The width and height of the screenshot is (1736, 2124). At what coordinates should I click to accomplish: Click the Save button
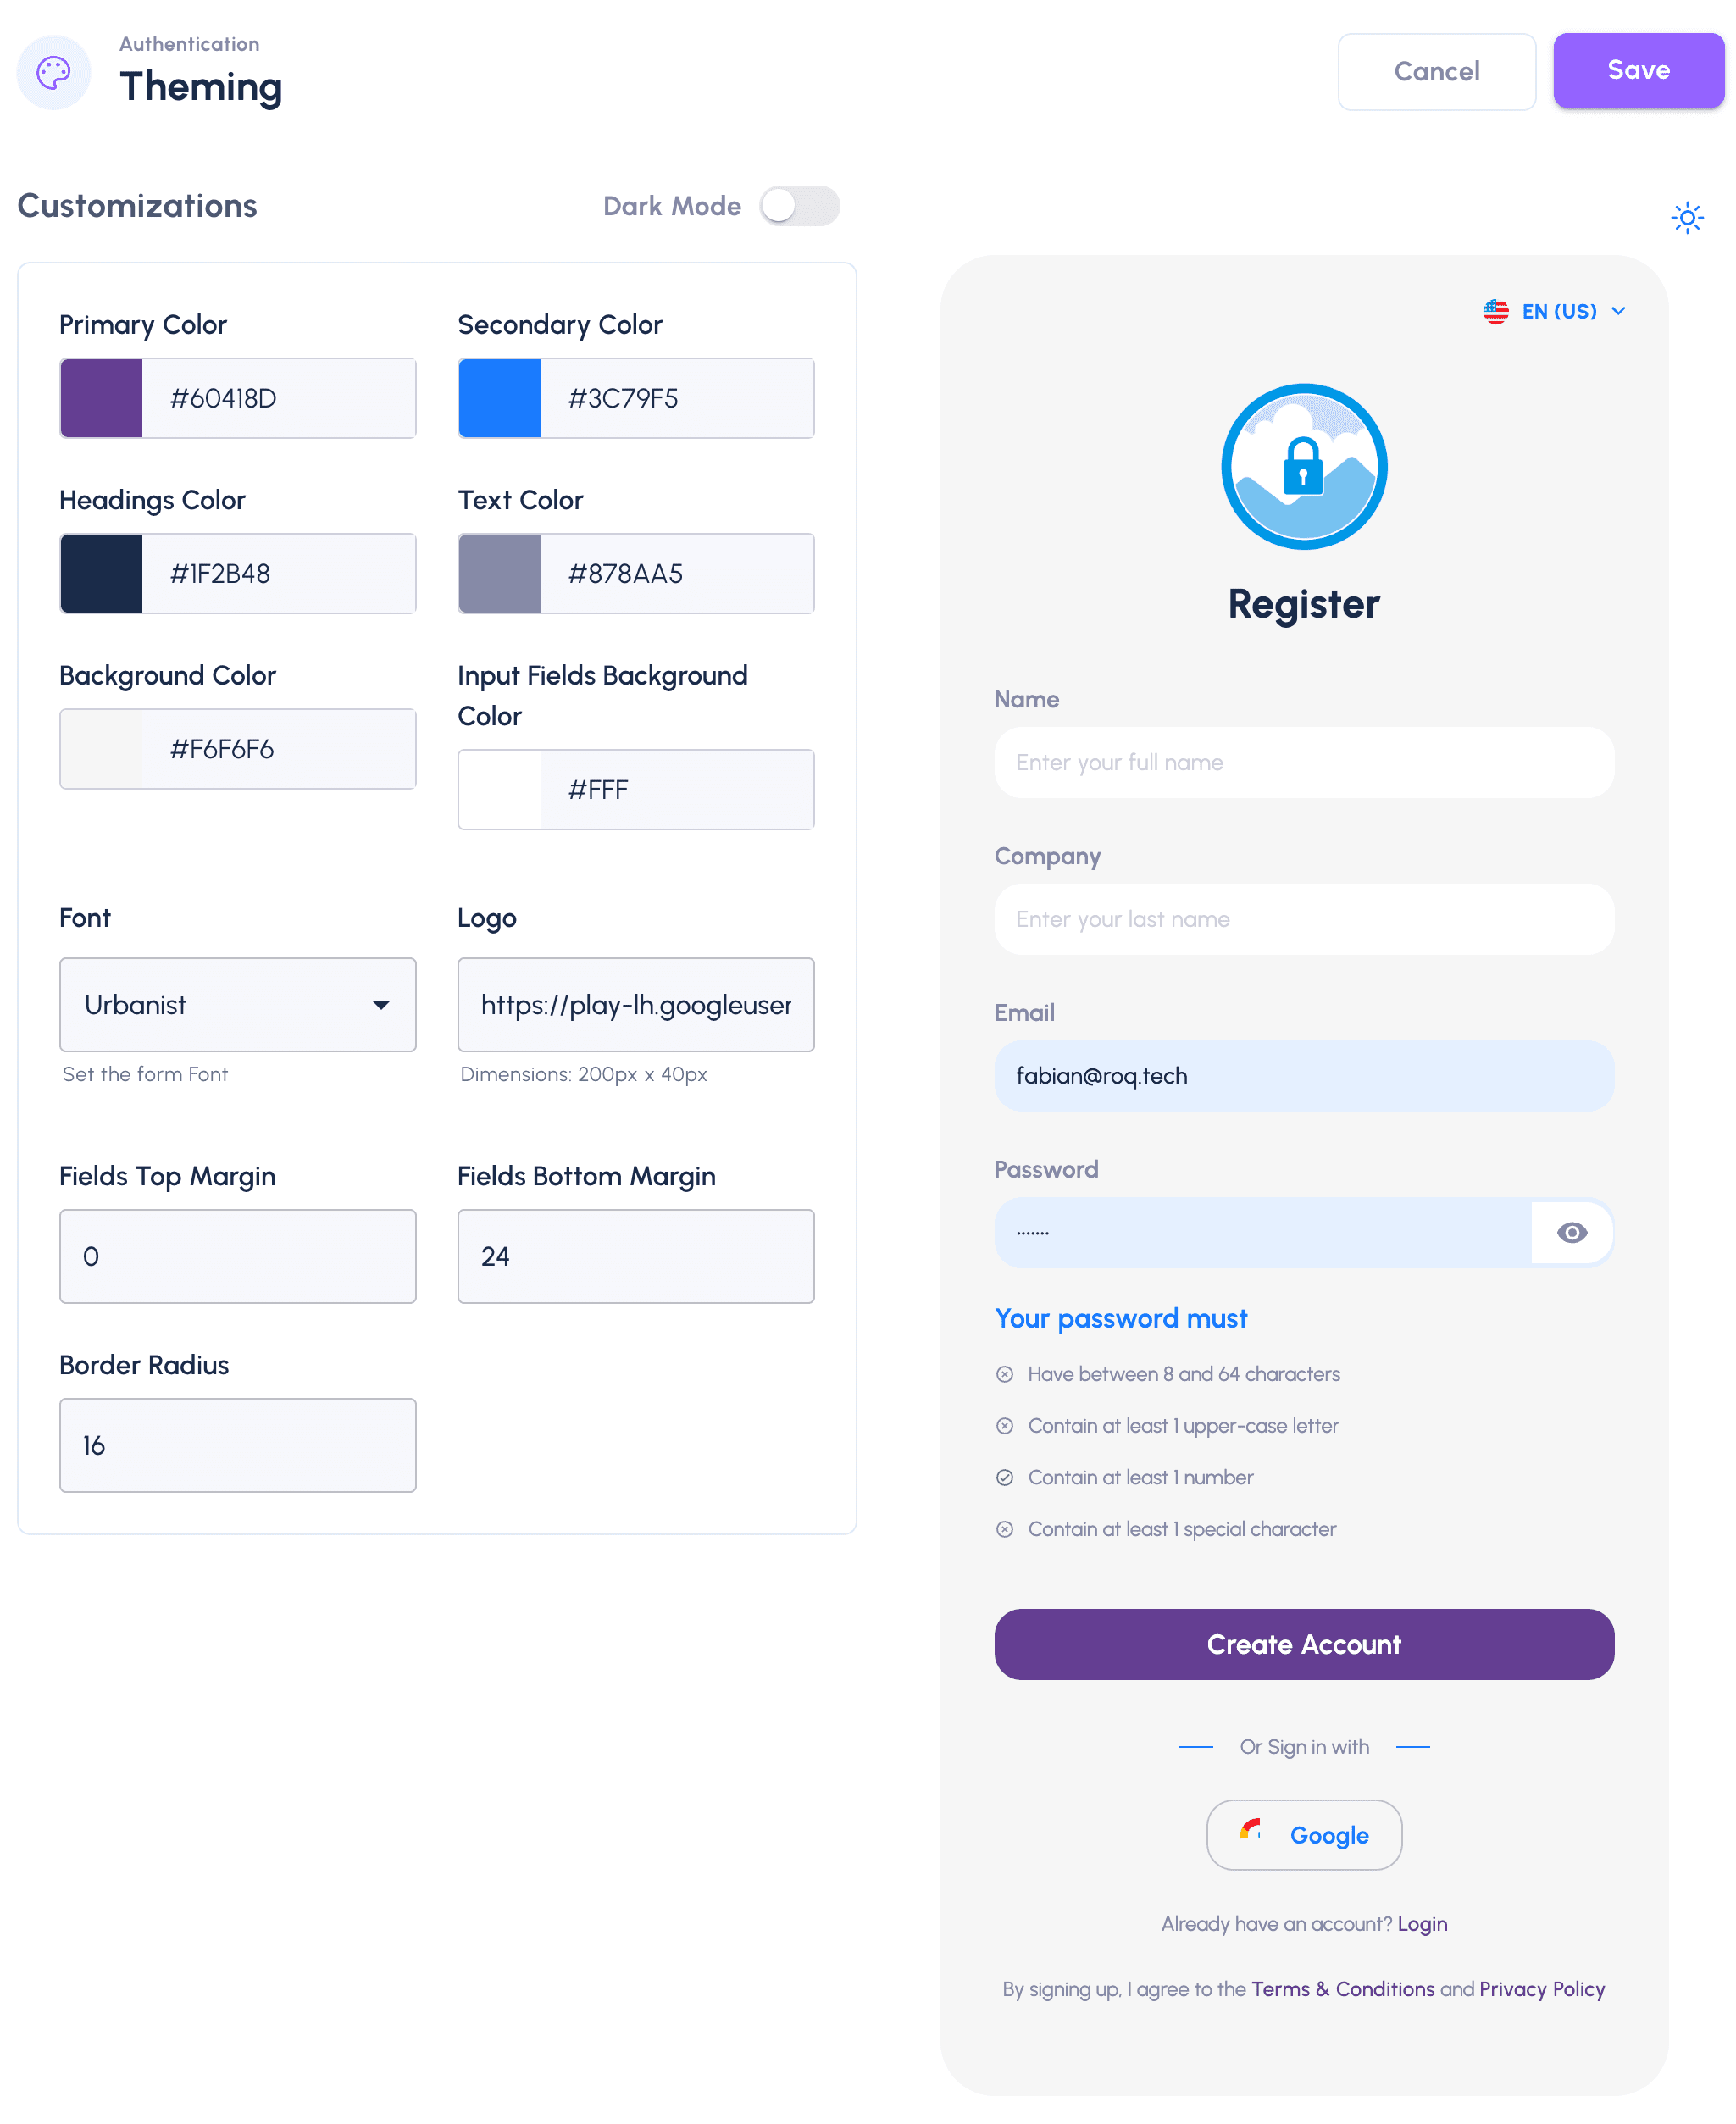coord(1637,70)
